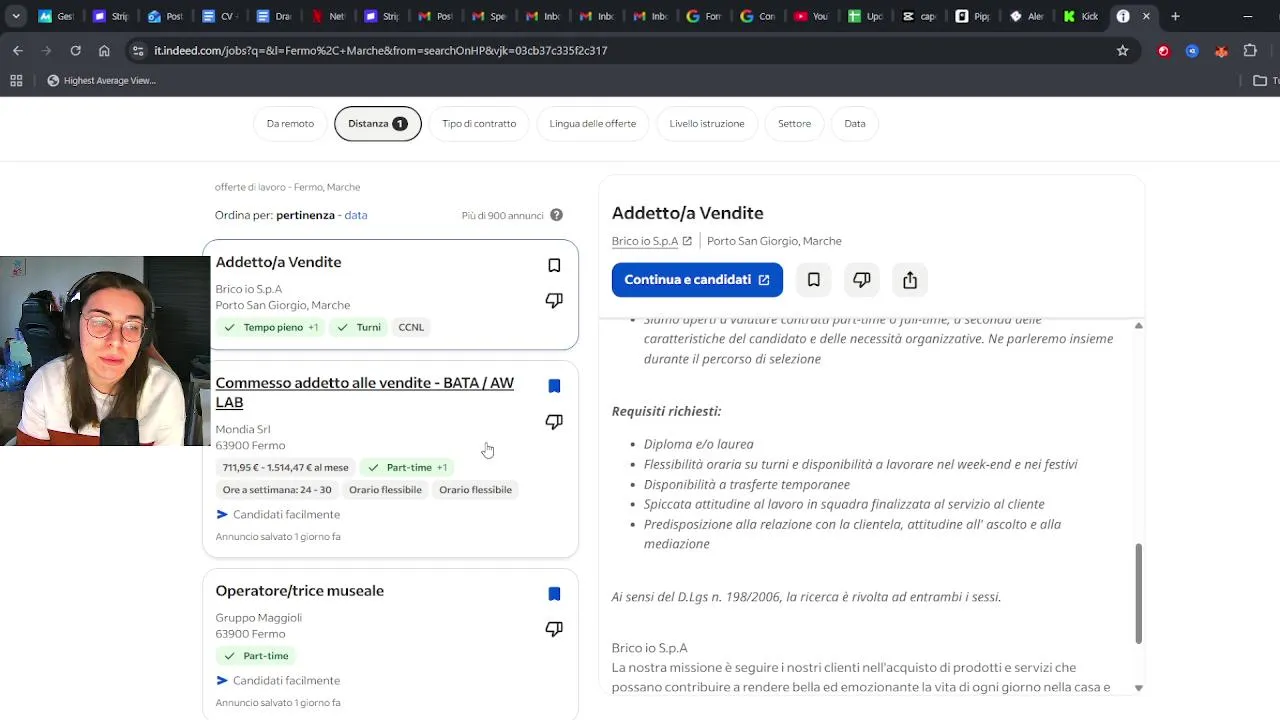Close the active Indeed tab
Viewport: 1280px width, 720px height.
point(1146,16)
